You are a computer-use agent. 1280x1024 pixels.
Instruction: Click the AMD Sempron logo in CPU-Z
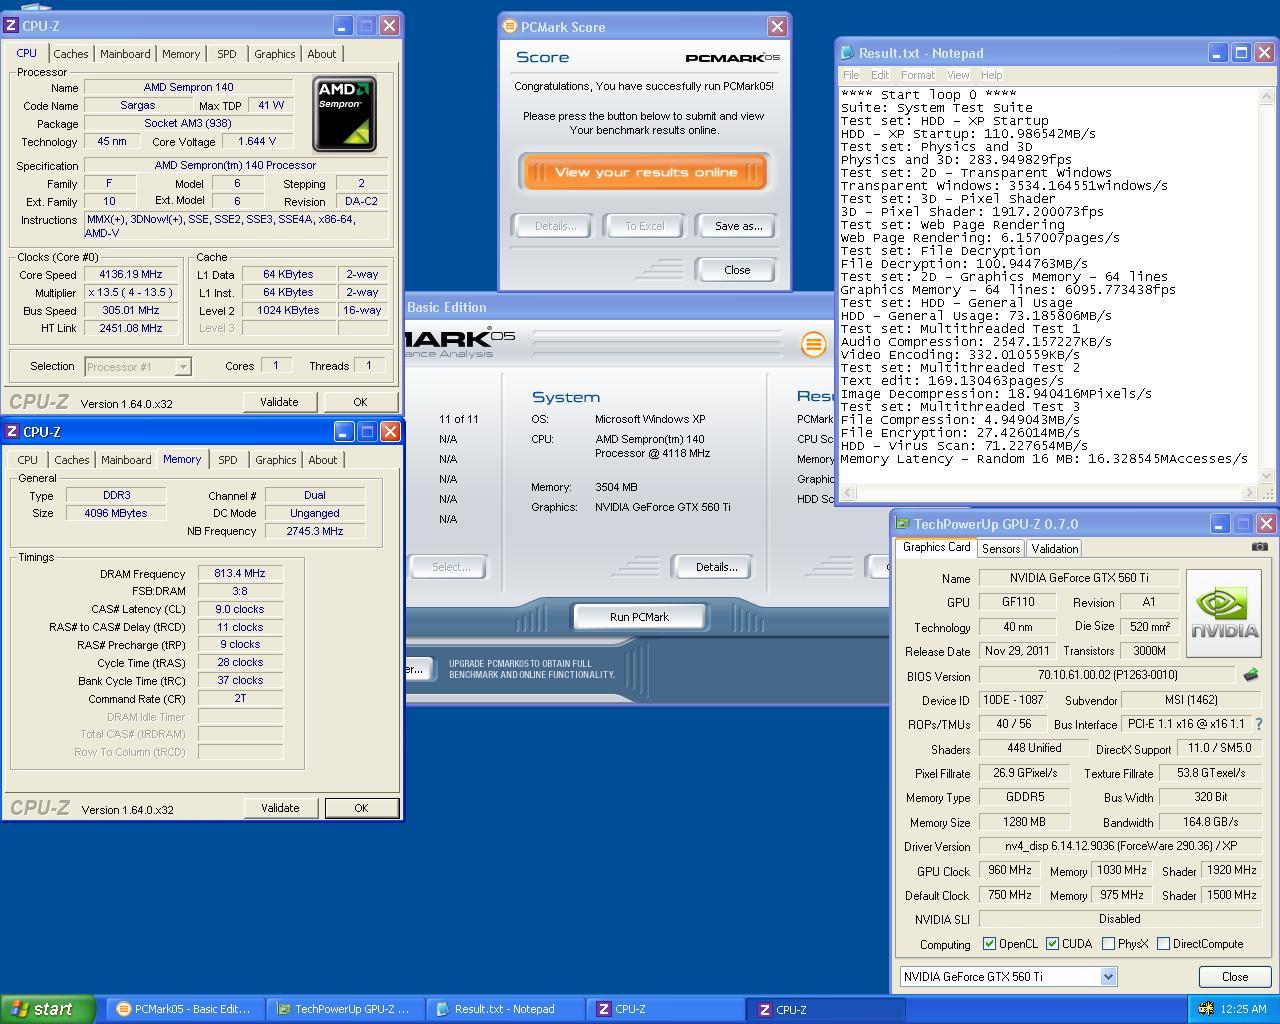point(344,114)
